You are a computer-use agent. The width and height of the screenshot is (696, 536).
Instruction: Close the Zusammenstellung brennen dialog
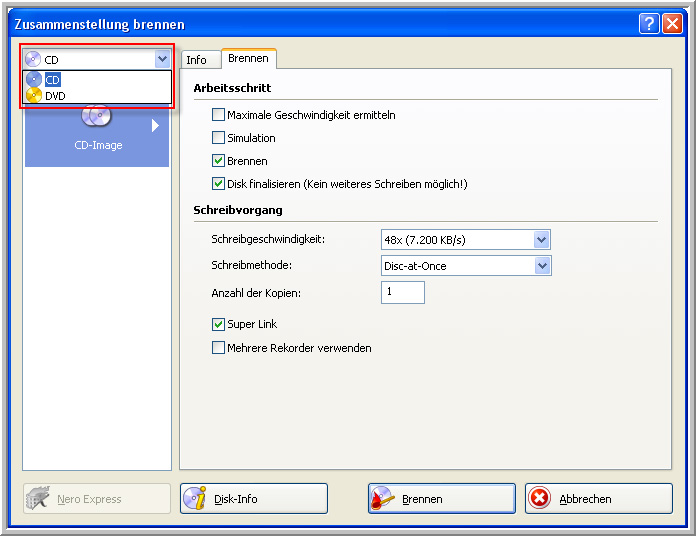pyautogui.click(x=672, y=24)
